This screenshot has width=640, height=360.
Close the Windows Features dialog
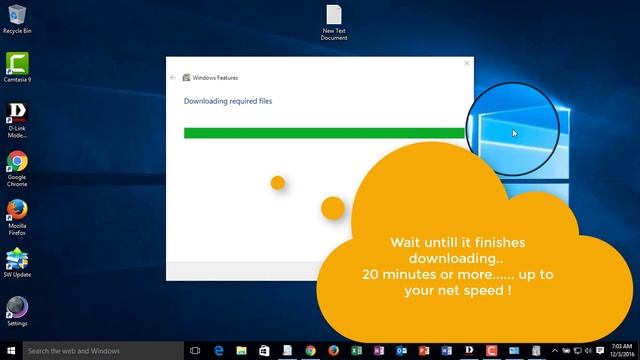pyautogui.click(x=467, y=63)
